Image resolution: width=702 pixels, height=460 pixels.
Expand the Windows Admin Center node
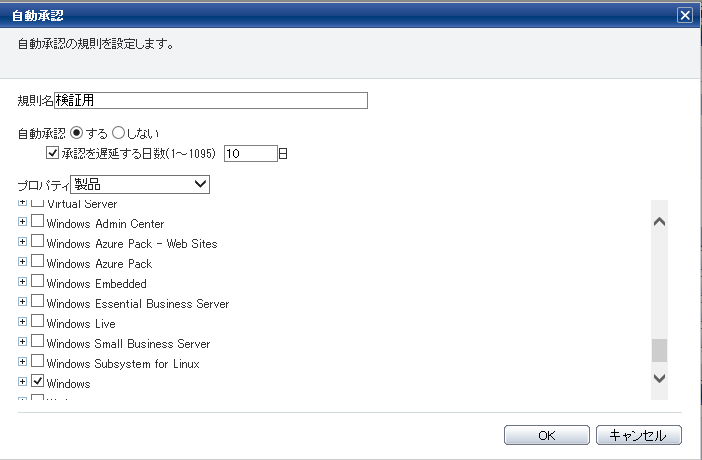(x=23, y=223)
